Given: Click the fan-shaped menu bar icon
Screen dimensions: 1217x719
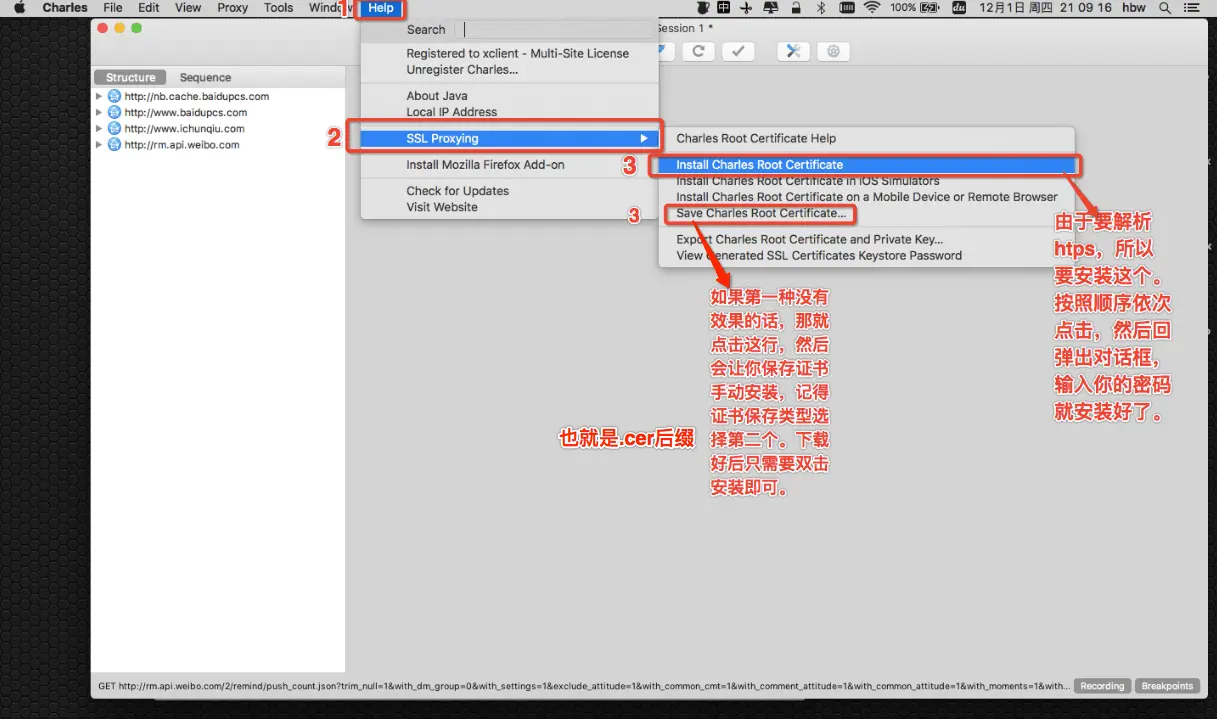Looking at the screenshot, I should 746,8.
